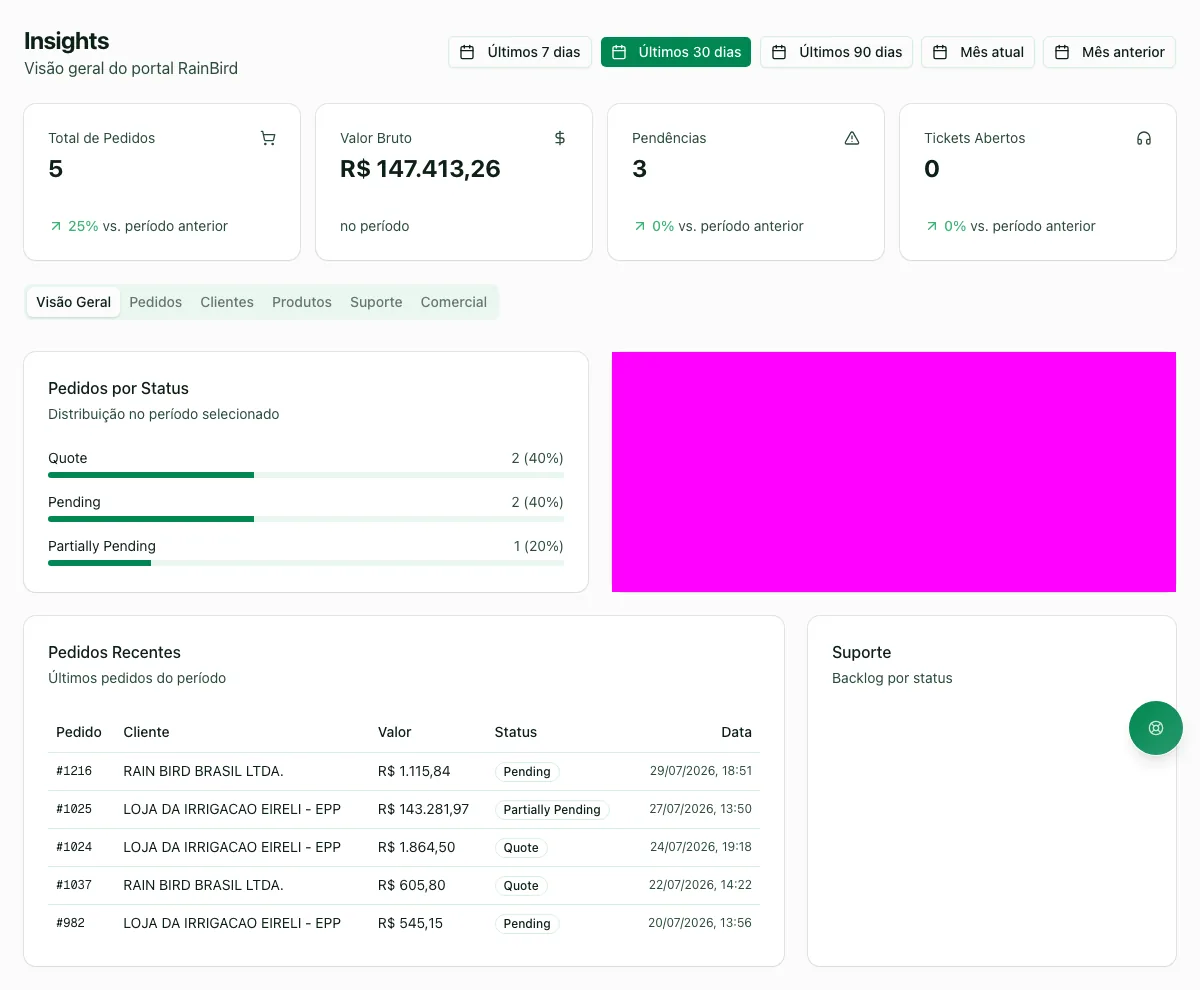
Task: Switch to the Comercial tab
Action: [x=454, y=302]
